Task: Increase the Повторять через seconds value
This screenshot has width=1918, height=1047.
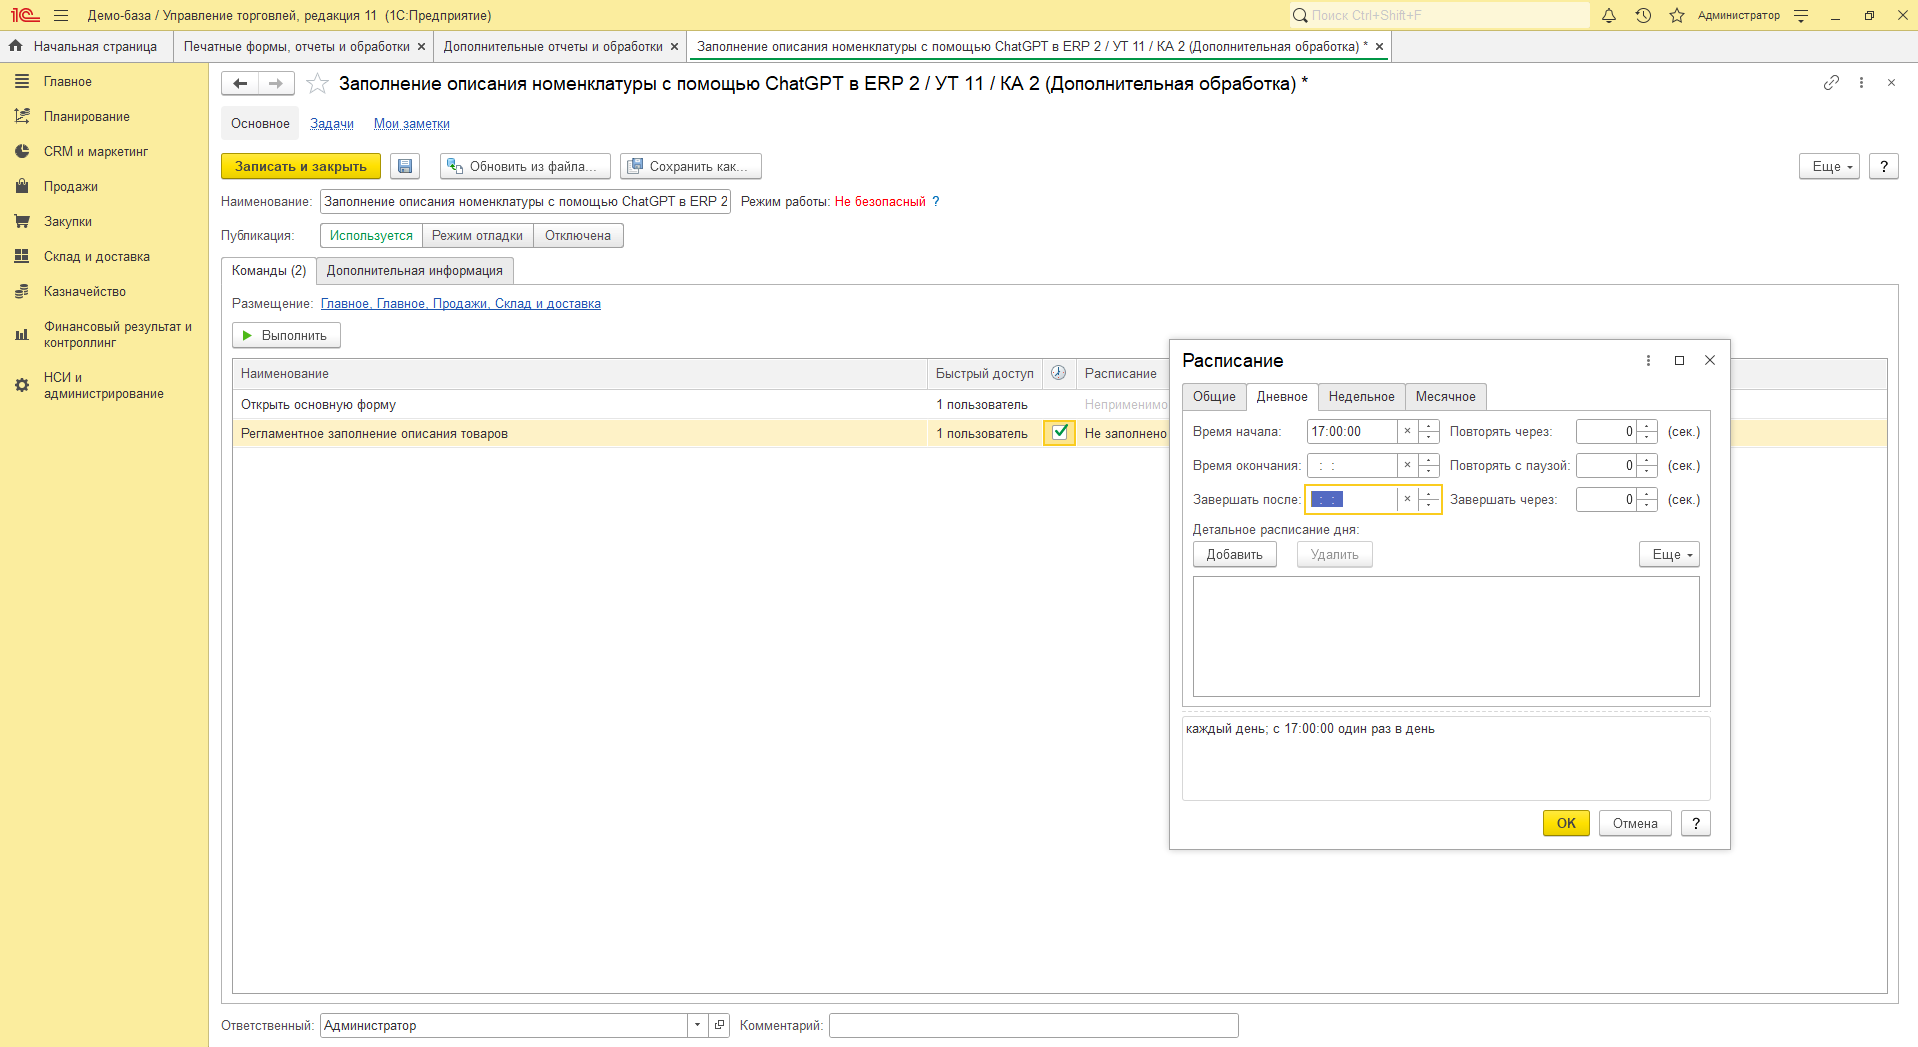Action: point(1647,426)
